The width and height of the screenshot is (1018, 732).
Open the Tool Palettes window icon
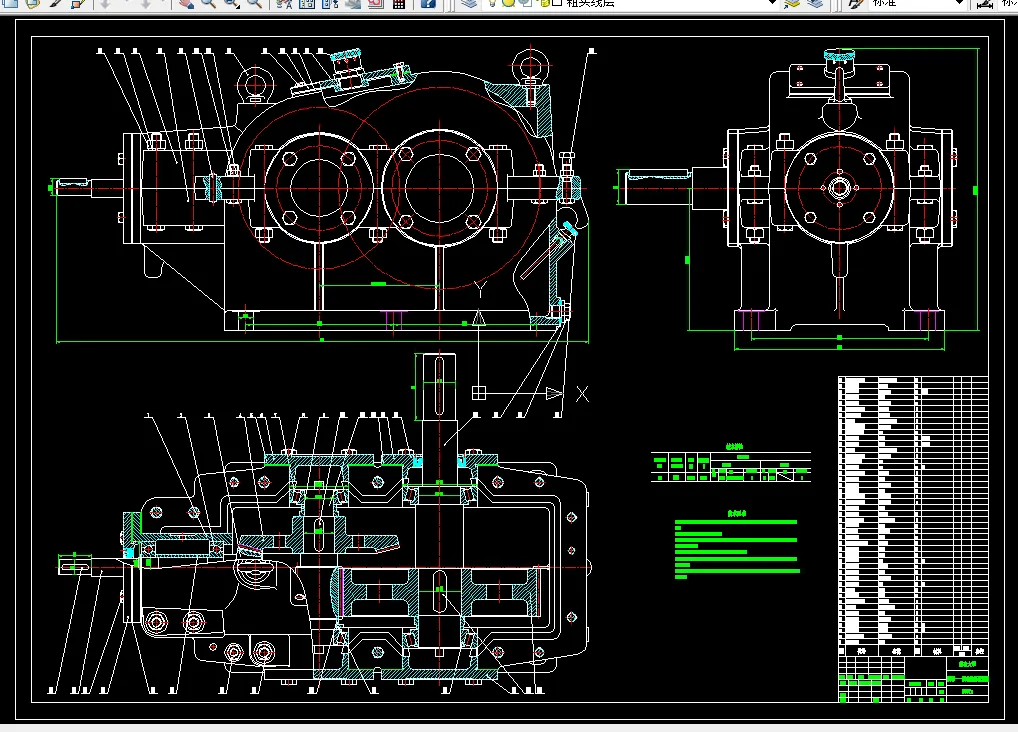[x=330, y=3]
